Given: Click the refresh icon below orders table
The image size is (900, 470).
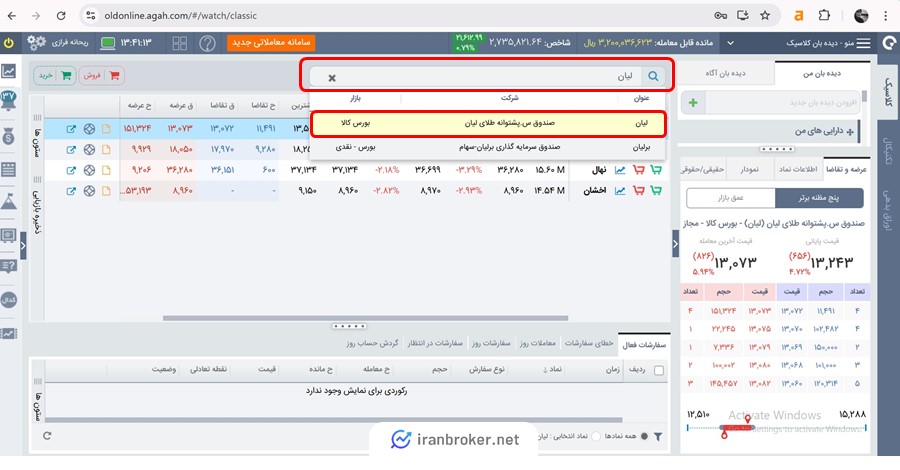Looking at the screenshot, I should (47, 436).
